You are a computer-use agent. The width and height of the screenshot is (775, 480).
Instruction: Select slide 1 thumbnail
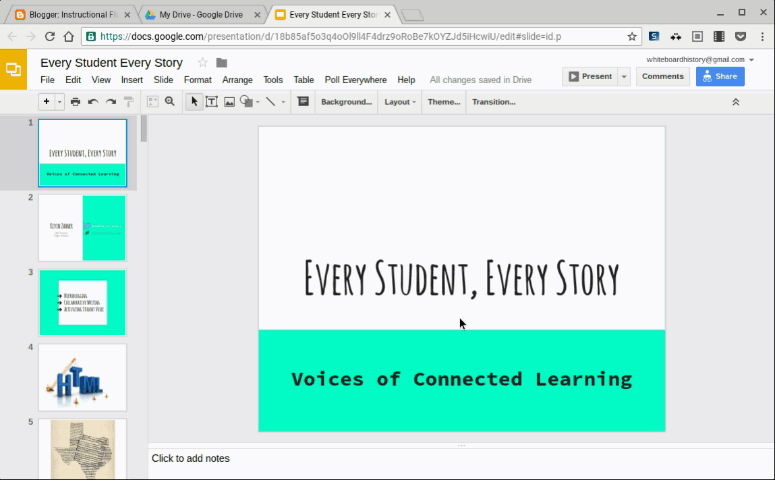click(83, 153)
